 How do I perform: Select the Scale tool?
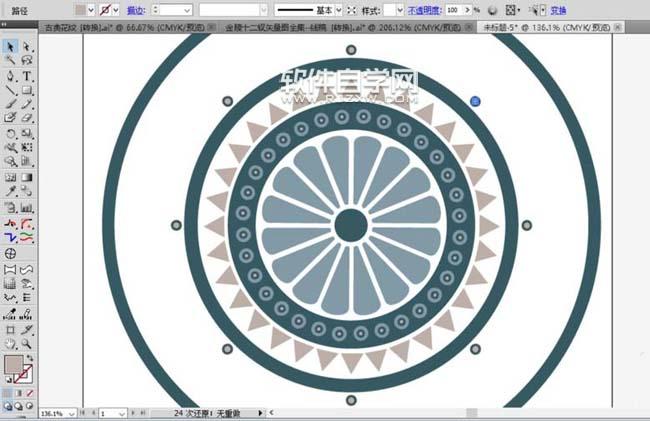[27, 133]
